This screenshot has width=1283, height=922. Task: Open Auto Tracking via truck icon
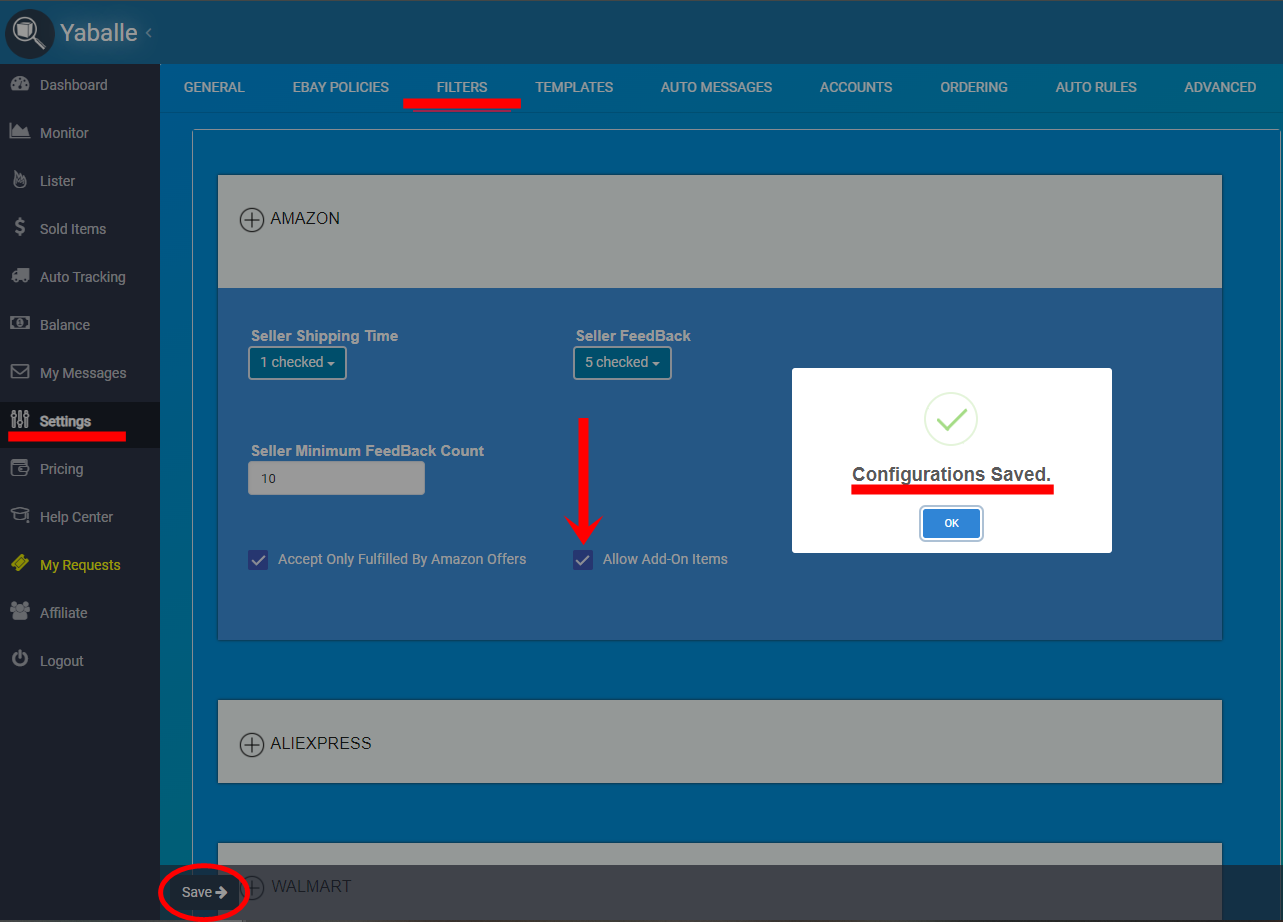coord(20,276)
